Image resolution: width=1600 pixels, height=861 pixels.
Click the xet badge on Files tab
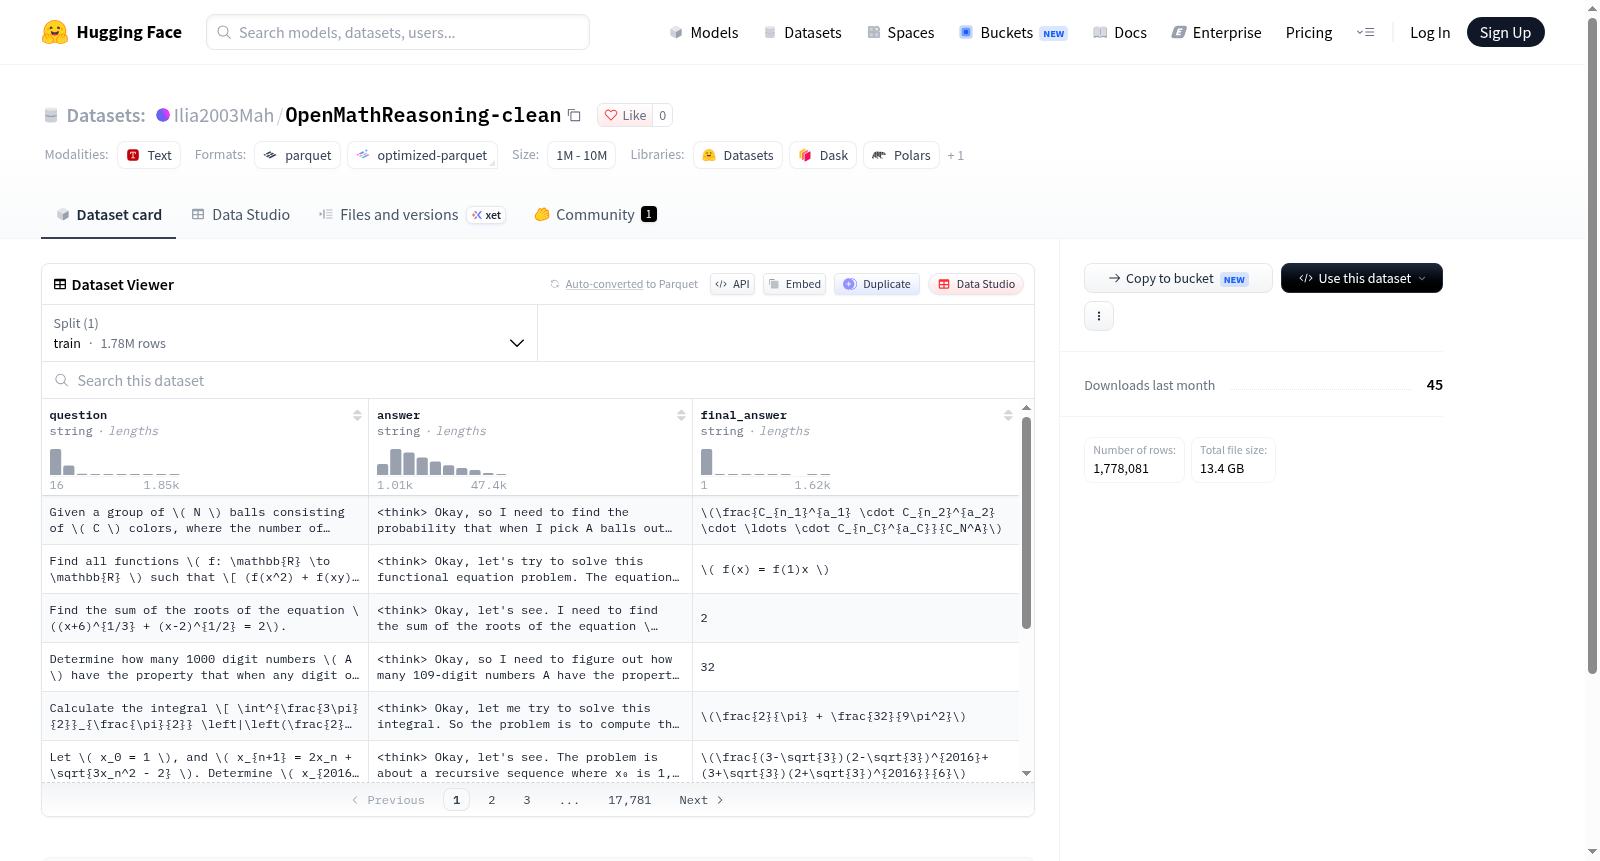[487, 215]
